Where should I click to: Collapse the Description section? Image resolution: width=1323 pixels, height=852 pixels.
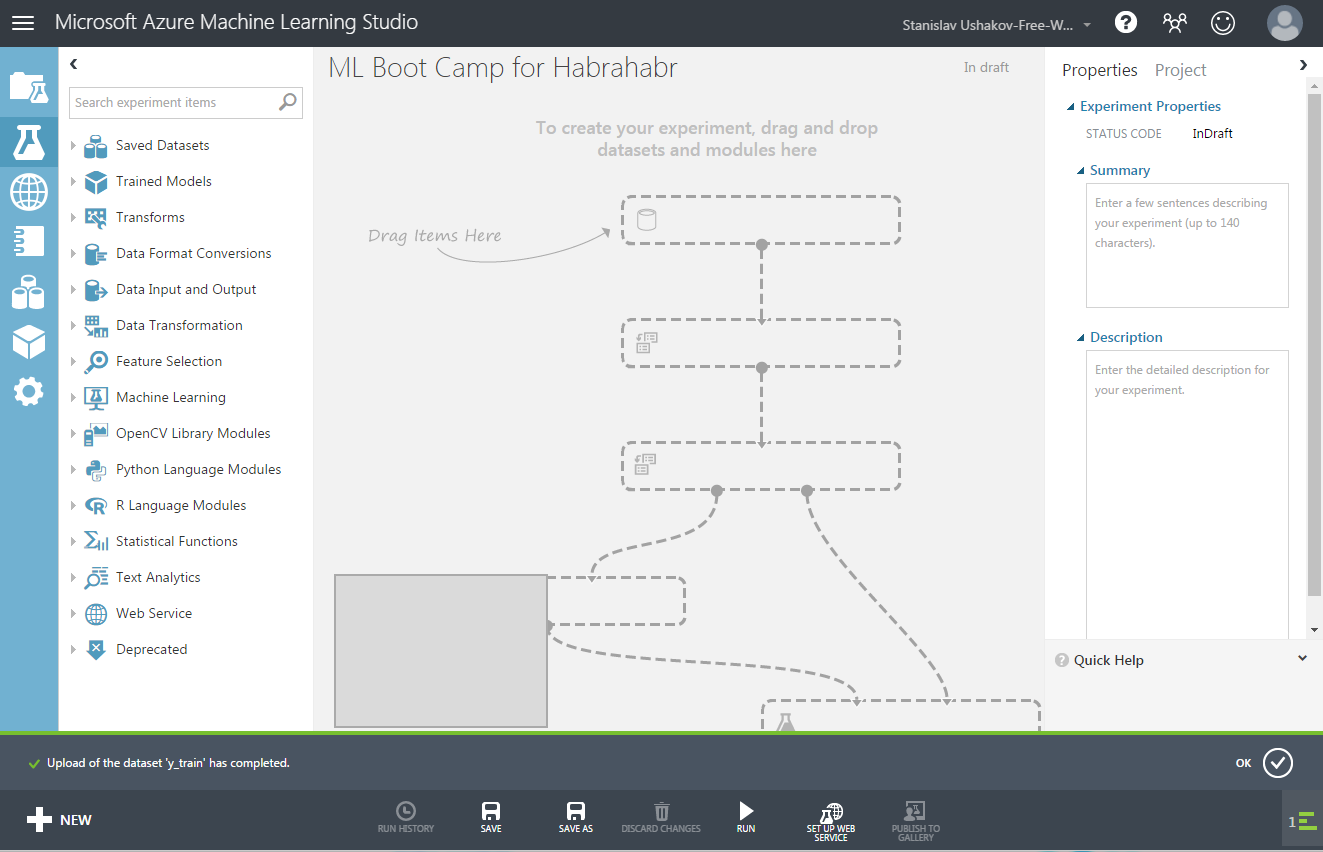pos(1081,338)
